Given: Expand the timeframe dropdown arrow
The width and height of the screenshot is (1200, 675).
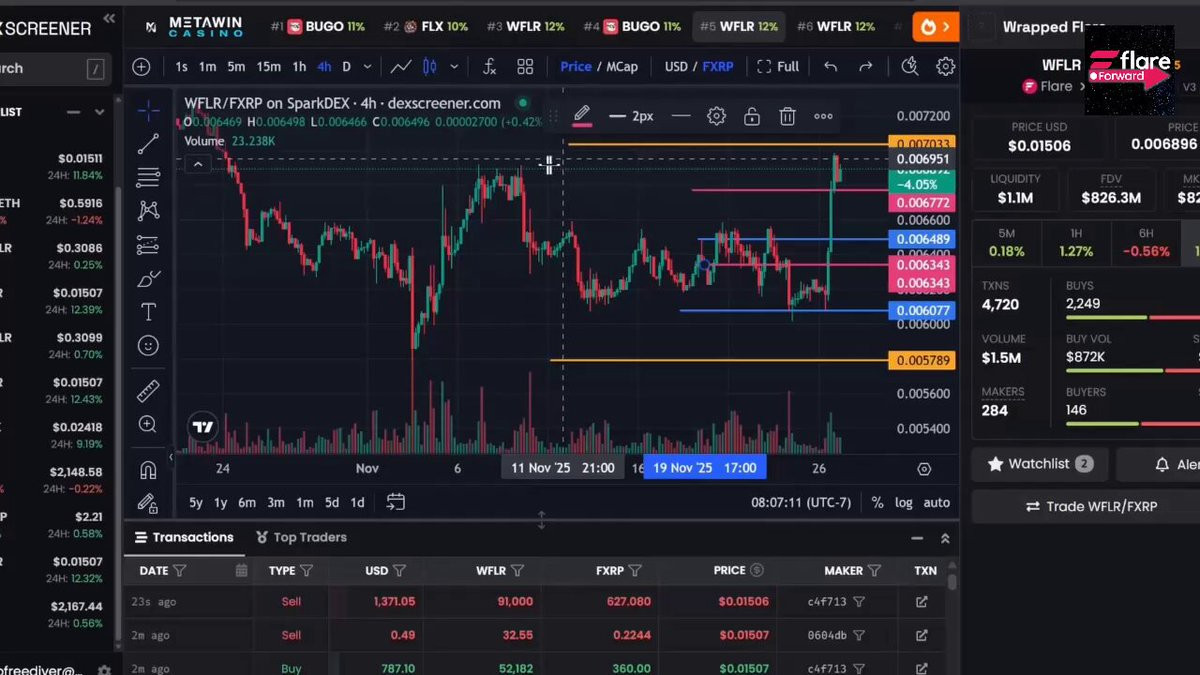Looking at the screenshot, I should 368,67.
